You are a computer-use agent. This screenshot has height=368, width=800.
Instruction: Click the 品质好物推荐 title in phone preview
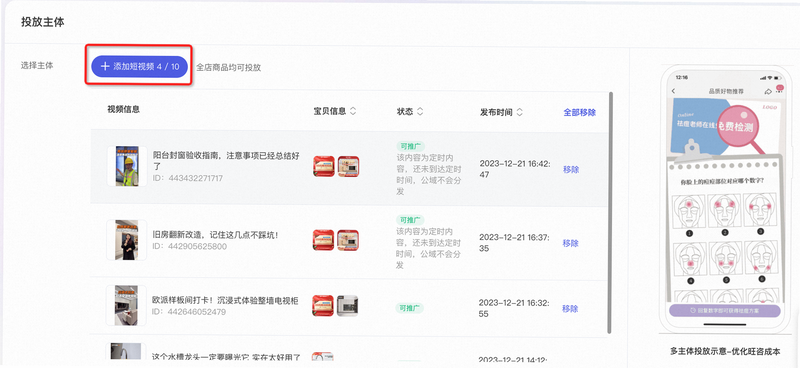point(726,91)
